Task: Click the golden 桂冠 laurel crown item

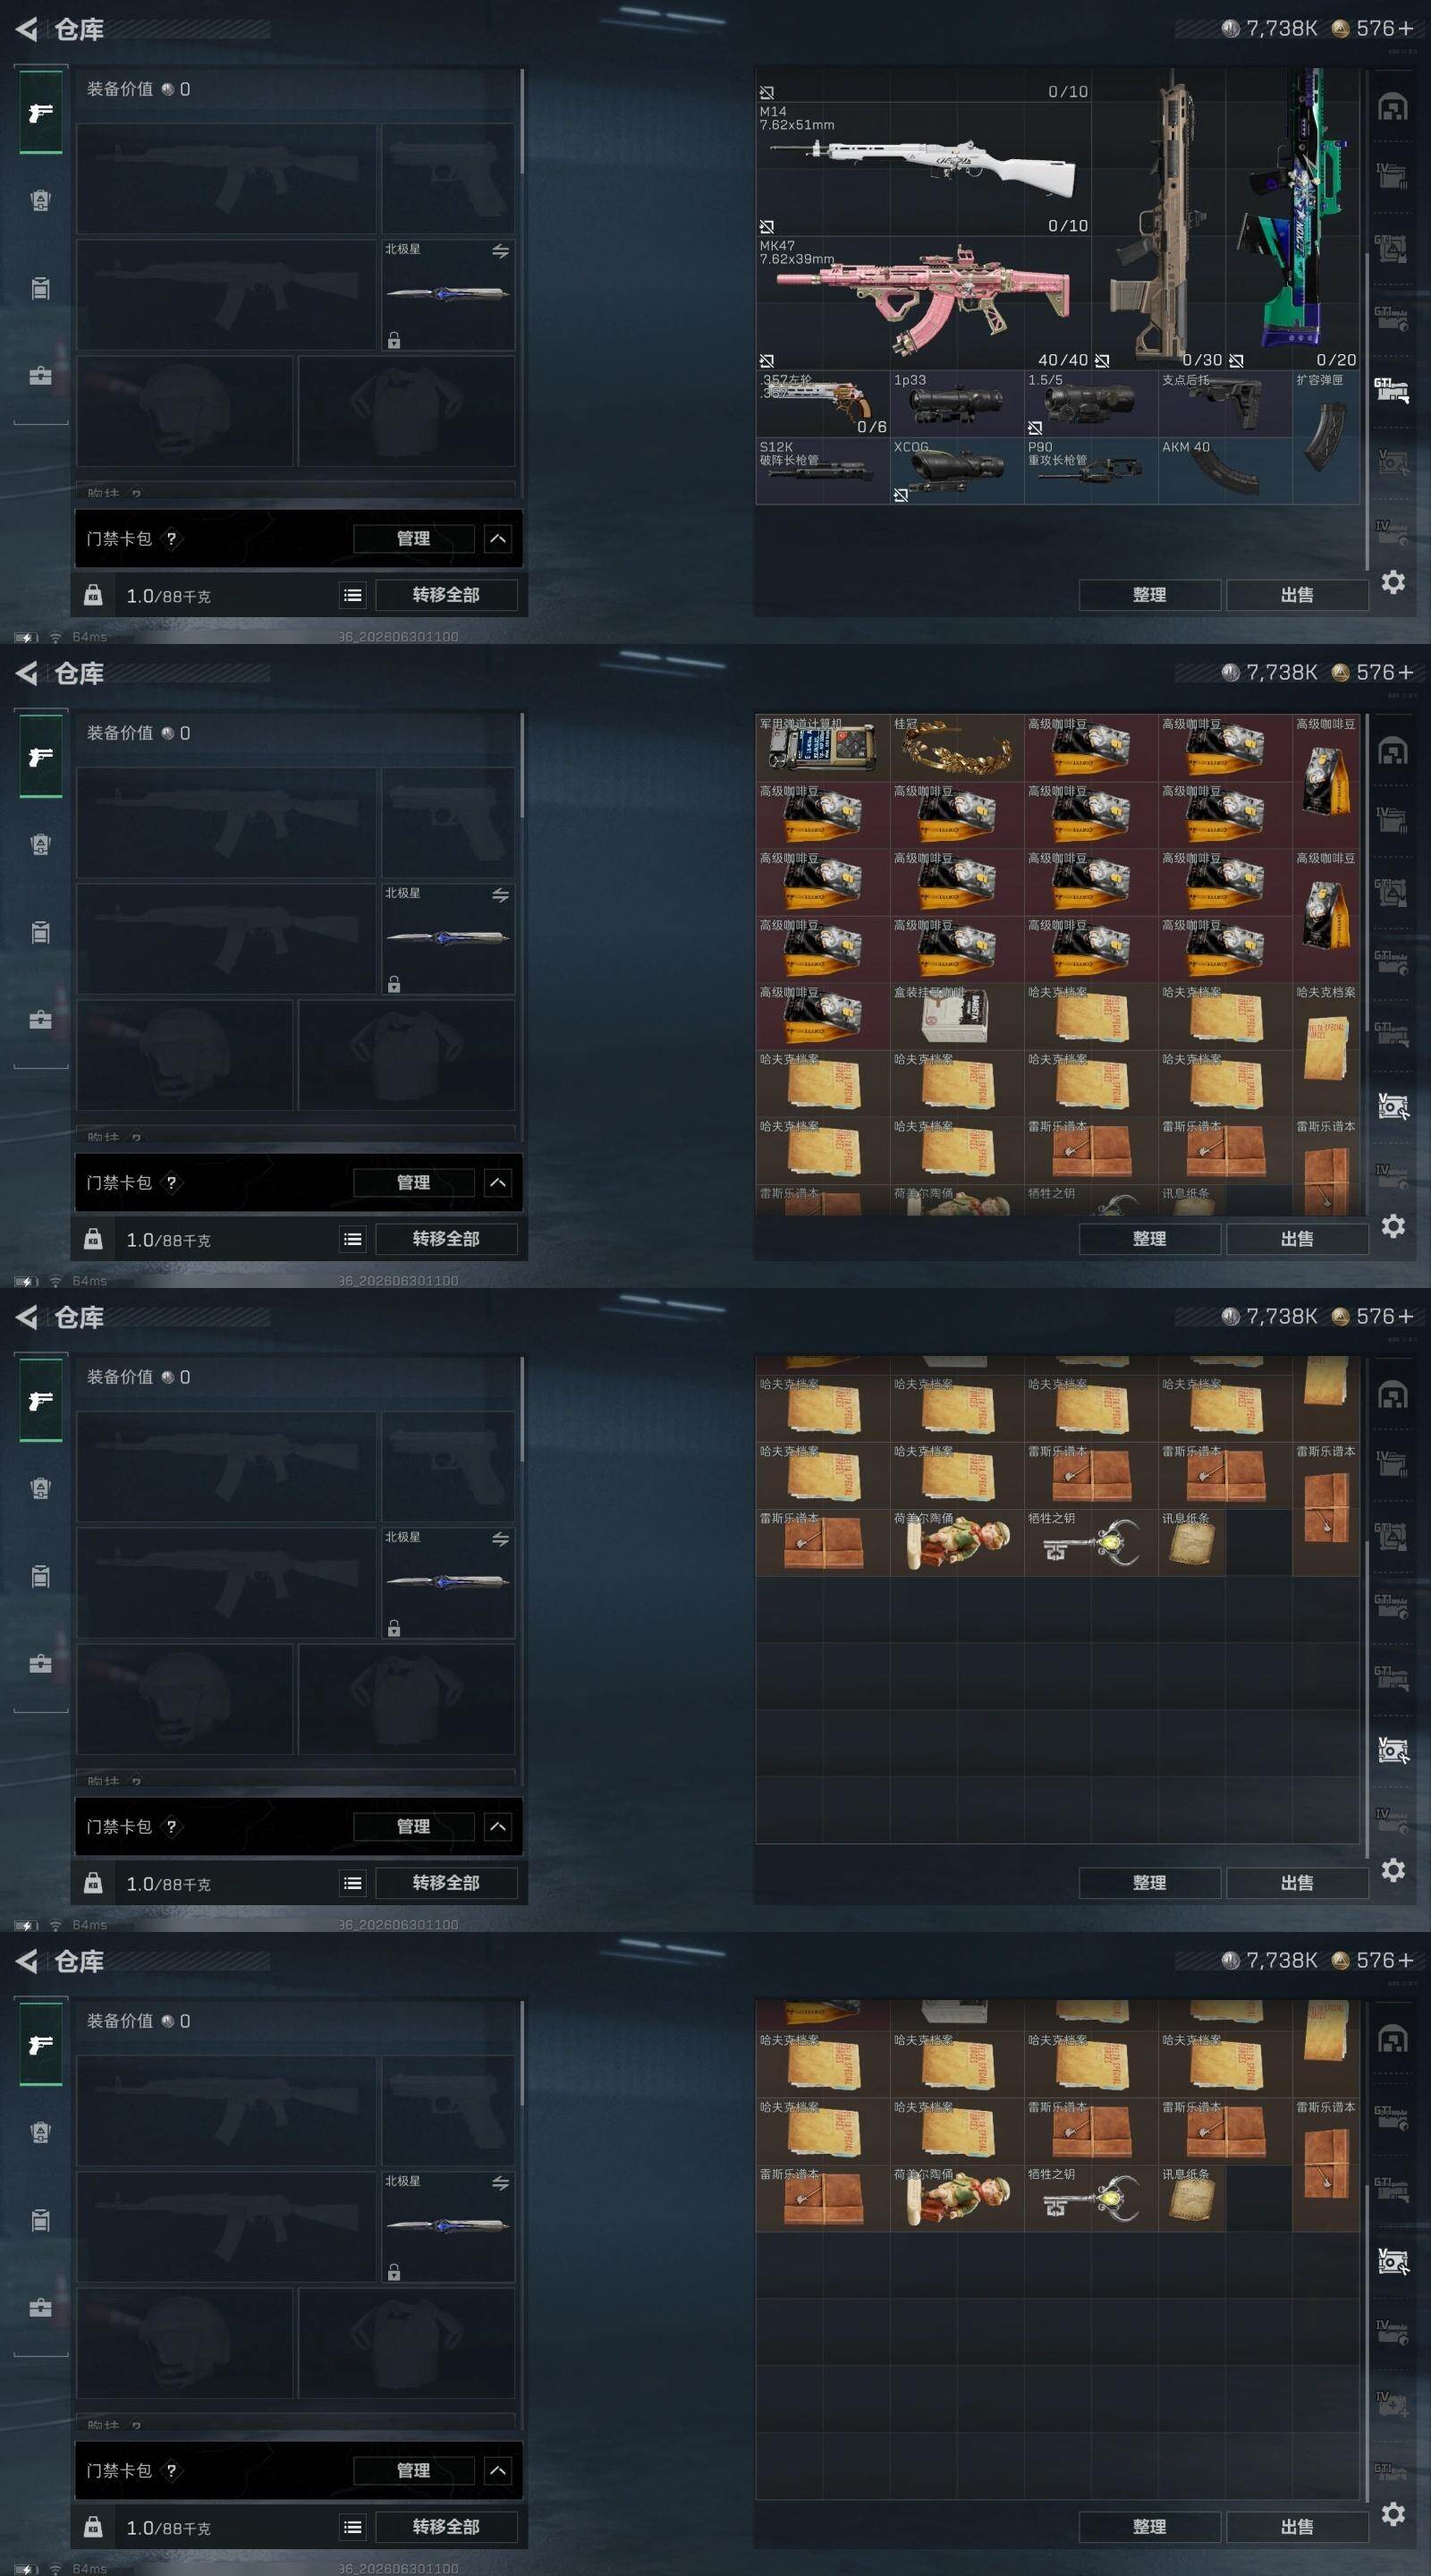Action: pyautogui.click(x=957, y=747)
